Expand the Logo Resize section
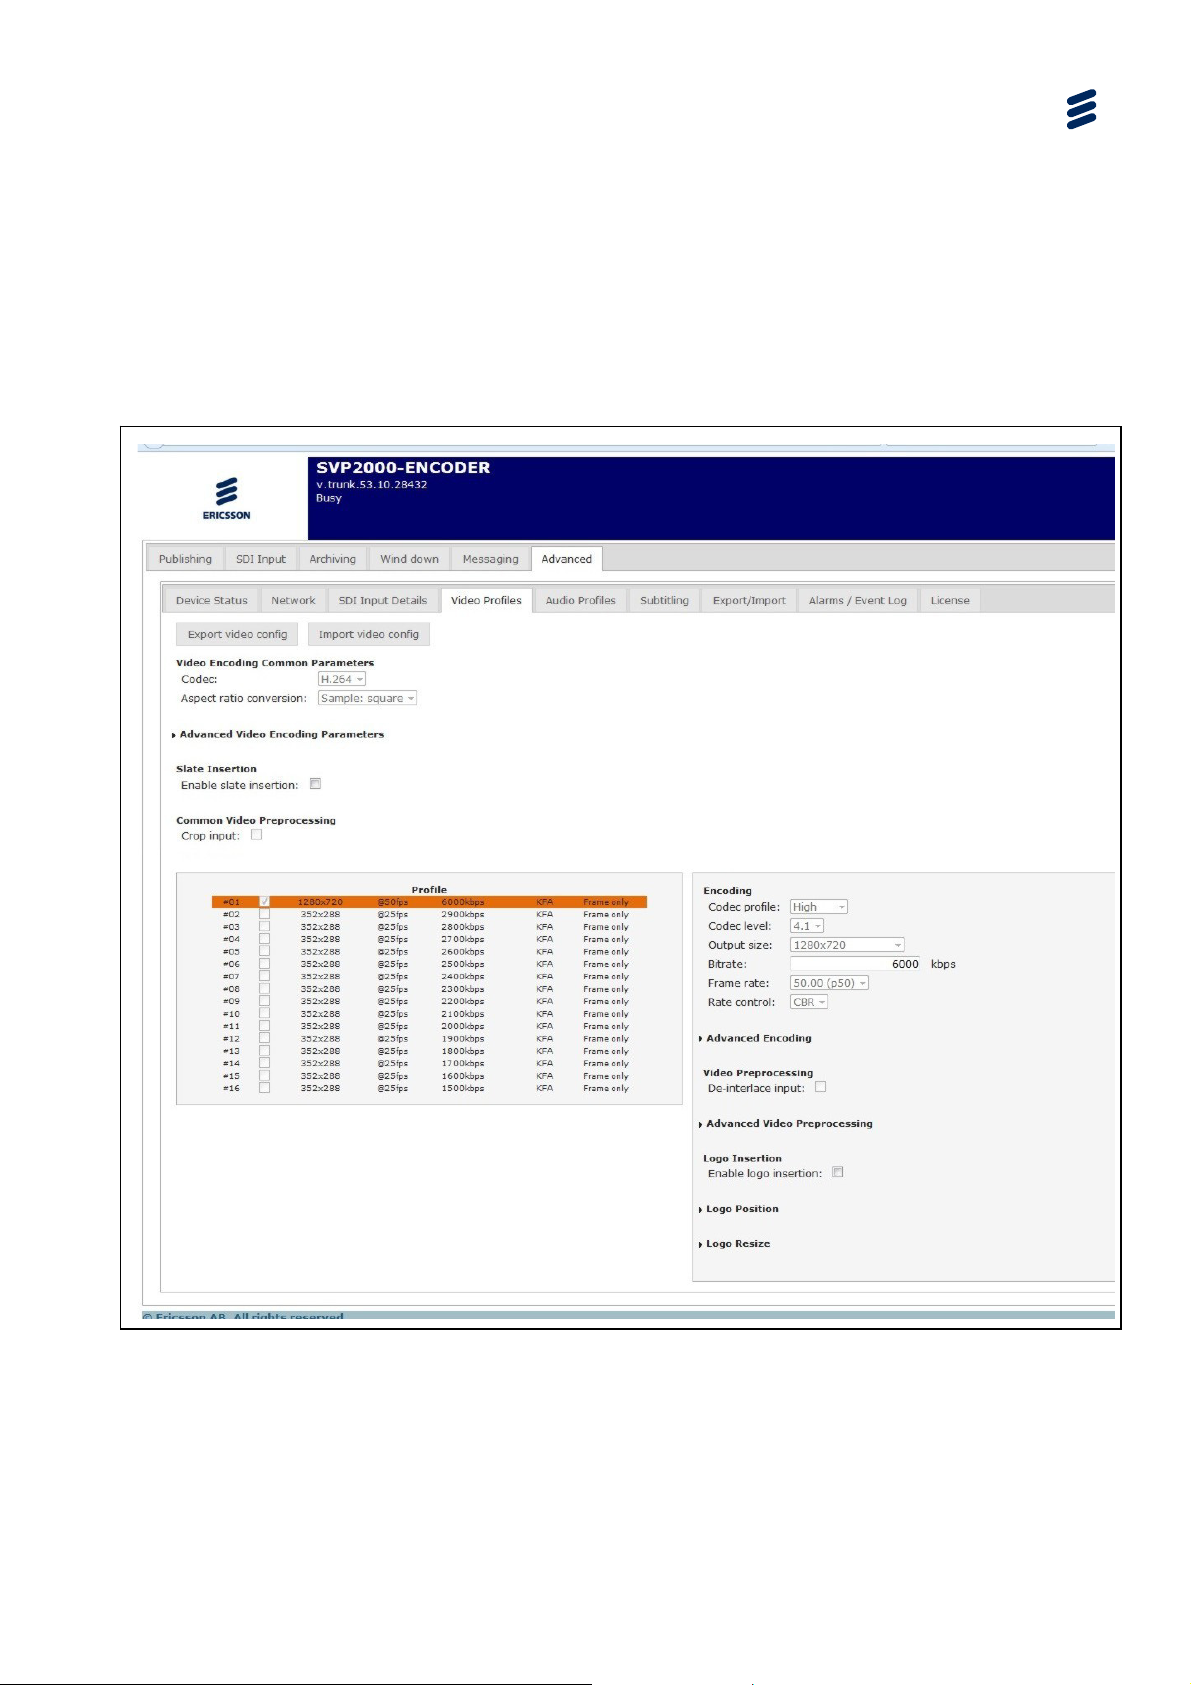Viewport: 1191px width, 1685px height. pos(734,1244)
